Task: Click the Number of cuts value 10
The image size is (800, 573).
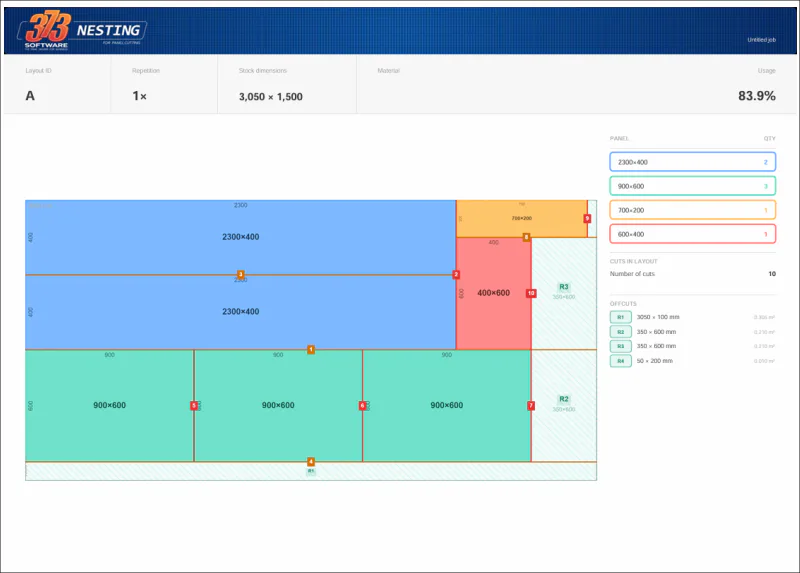Action: point(772,274)
